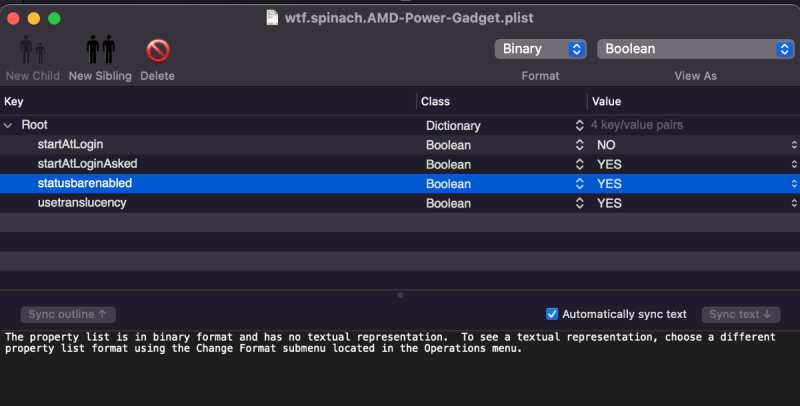
Task: Enable Automatically sync text checkbox
Action: [x=552, y=314]
